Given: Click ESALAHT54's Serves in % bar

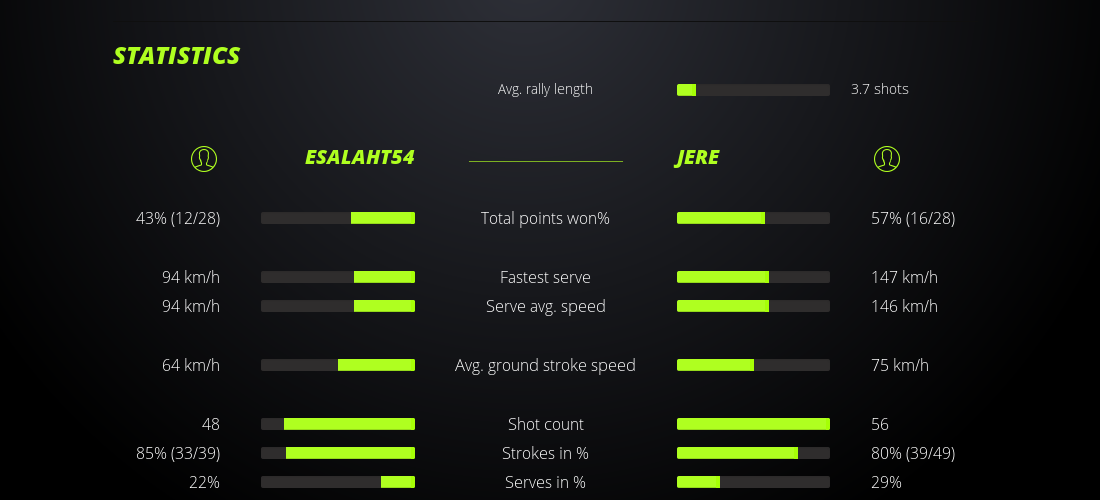Looking at the screenshot, I should [338, 482].
